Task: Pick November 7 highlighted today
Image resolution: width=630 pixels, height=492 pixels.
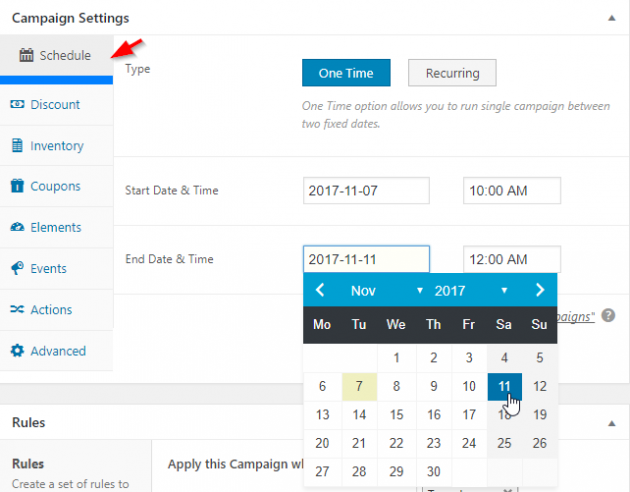Action: tap(359, 386)
